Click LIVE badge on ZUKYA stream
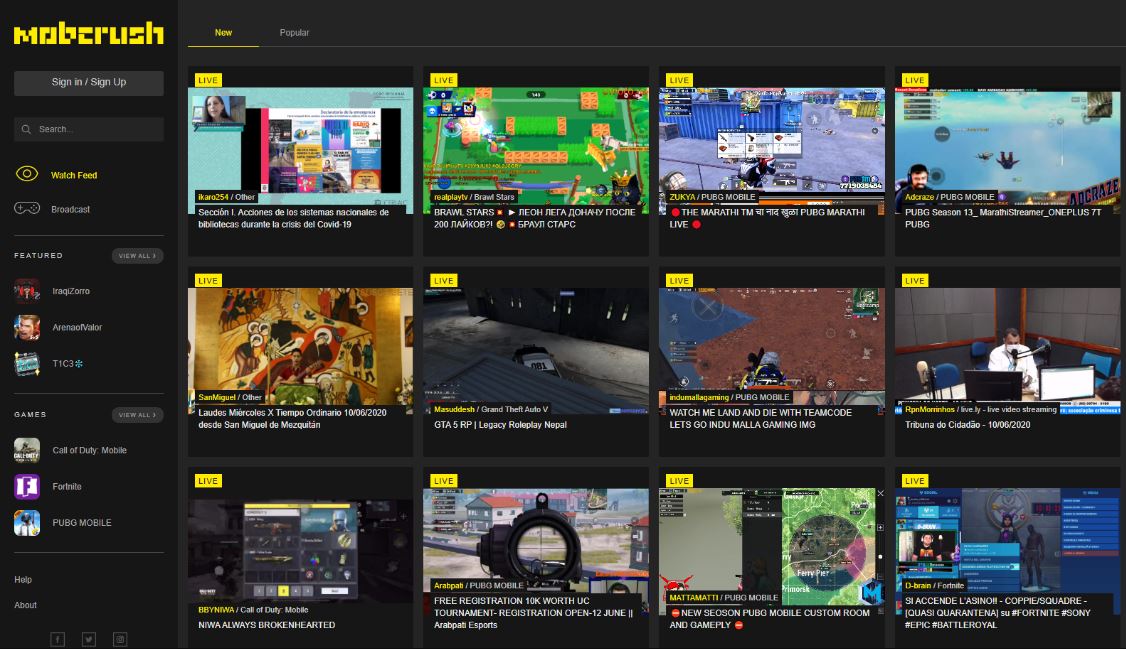1126x649 pixels. [679, 80]
